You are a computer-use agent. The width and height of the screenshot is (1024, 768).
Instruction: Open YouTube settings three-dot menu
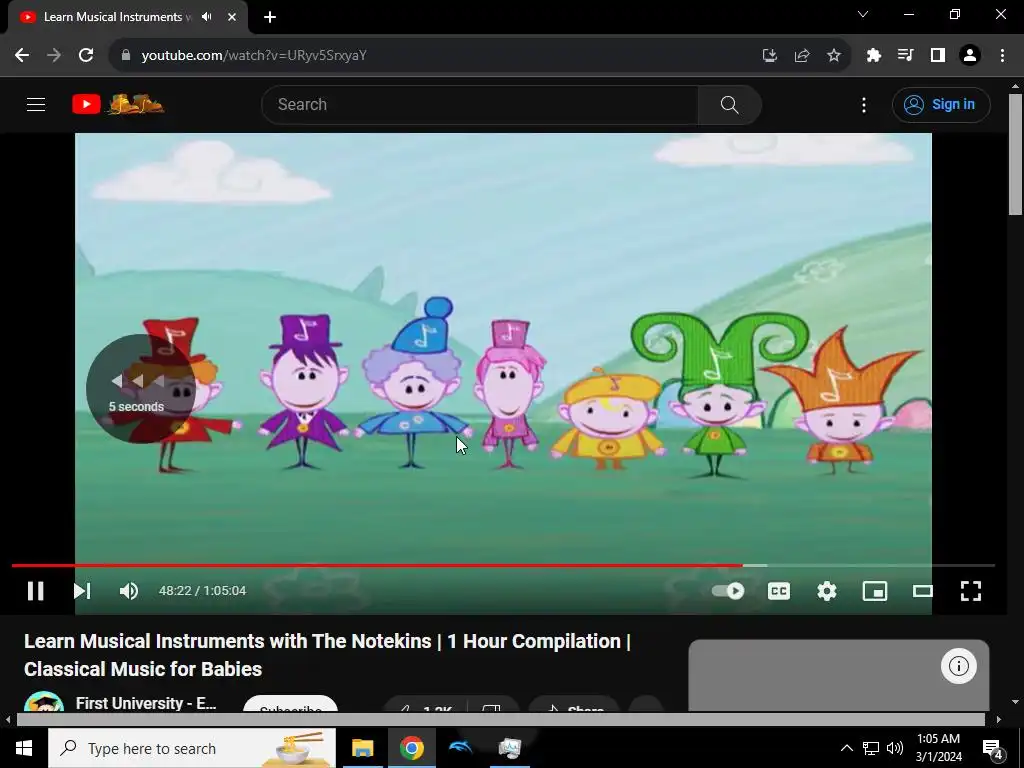(x=864, y=104)
